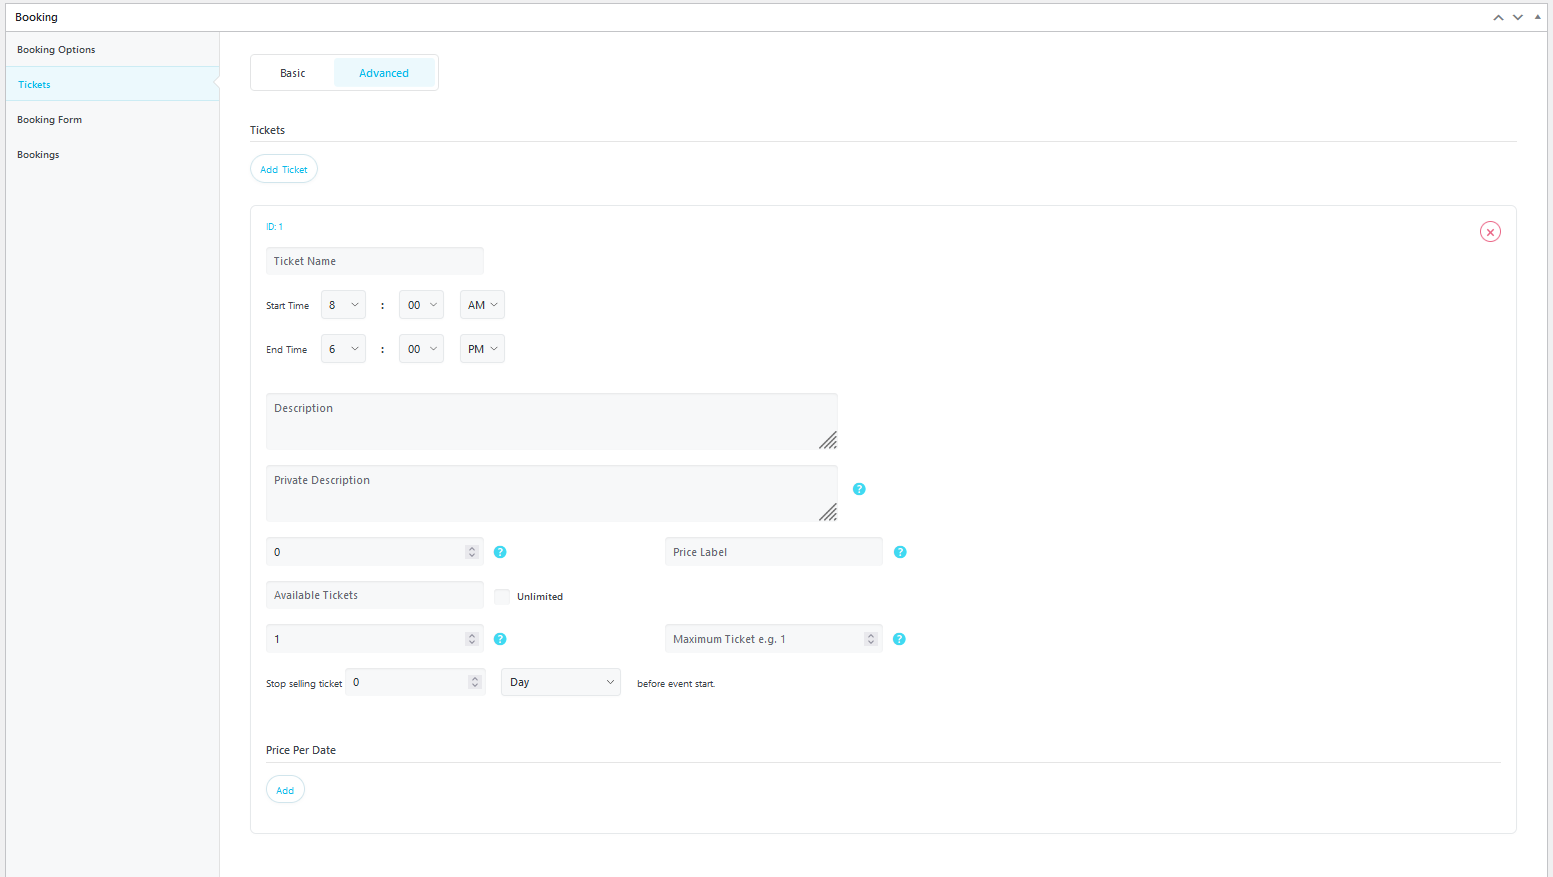
Task: Focus the Ticket Name field
Action: tap(375, 261)
